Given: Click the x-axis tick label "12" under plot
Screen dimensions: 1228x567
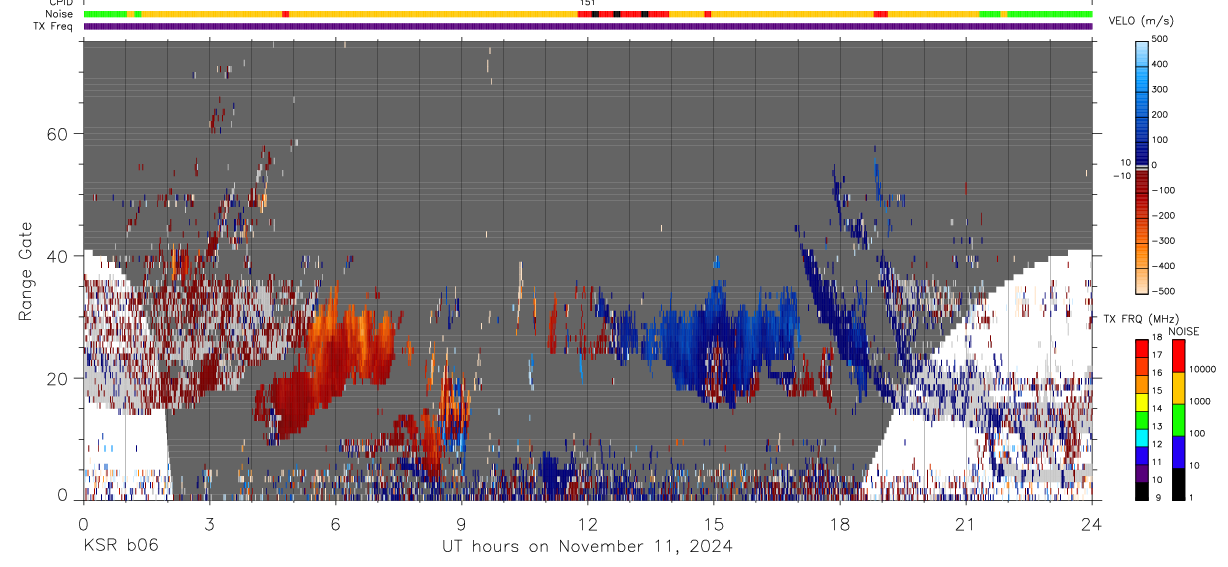Looking at the screenshot, I should pos(587,524).
